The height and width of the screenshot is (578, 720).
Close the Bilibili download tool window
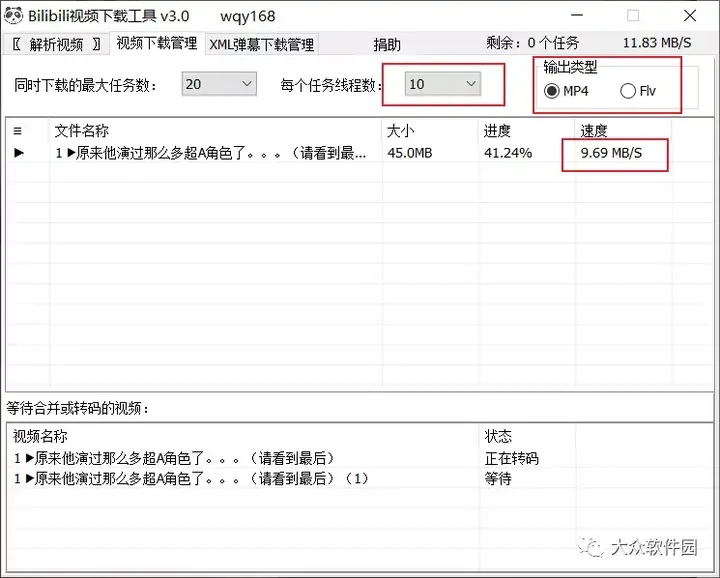tap(689, 16)
